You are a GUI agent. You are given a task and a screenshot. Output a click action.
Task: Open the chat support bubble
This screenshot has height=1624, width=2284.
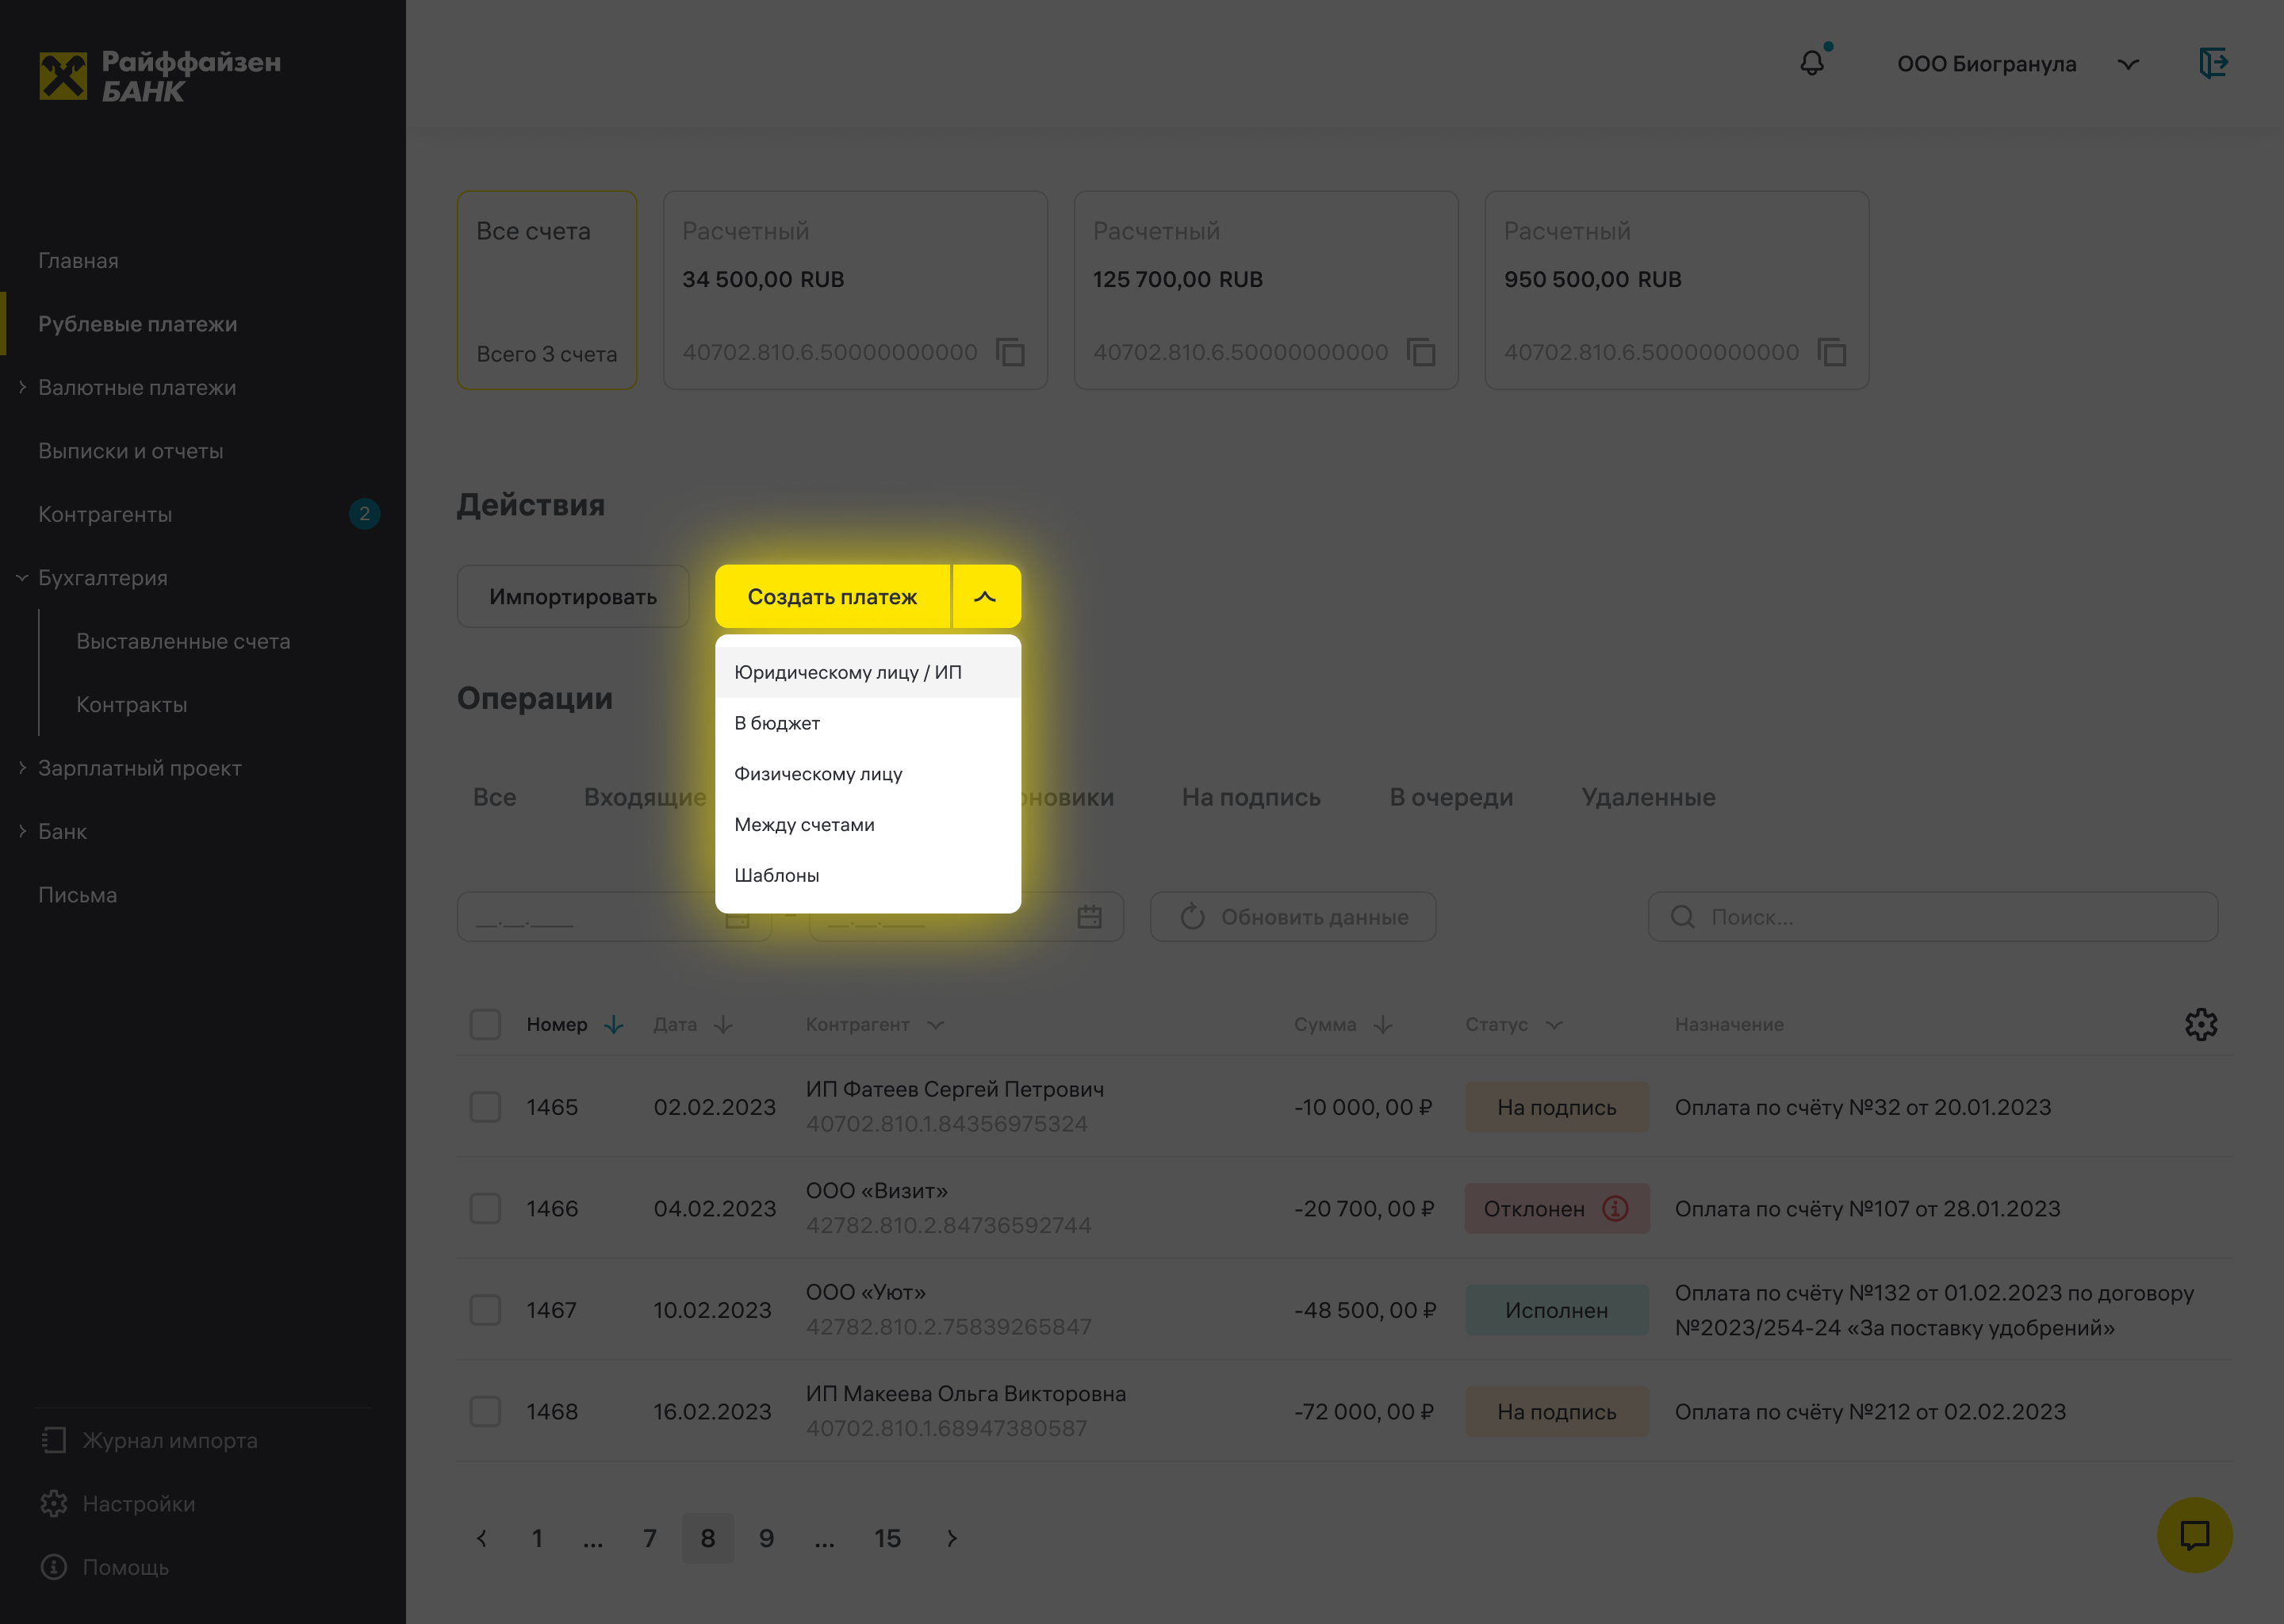click(x=2194, y=1535)
